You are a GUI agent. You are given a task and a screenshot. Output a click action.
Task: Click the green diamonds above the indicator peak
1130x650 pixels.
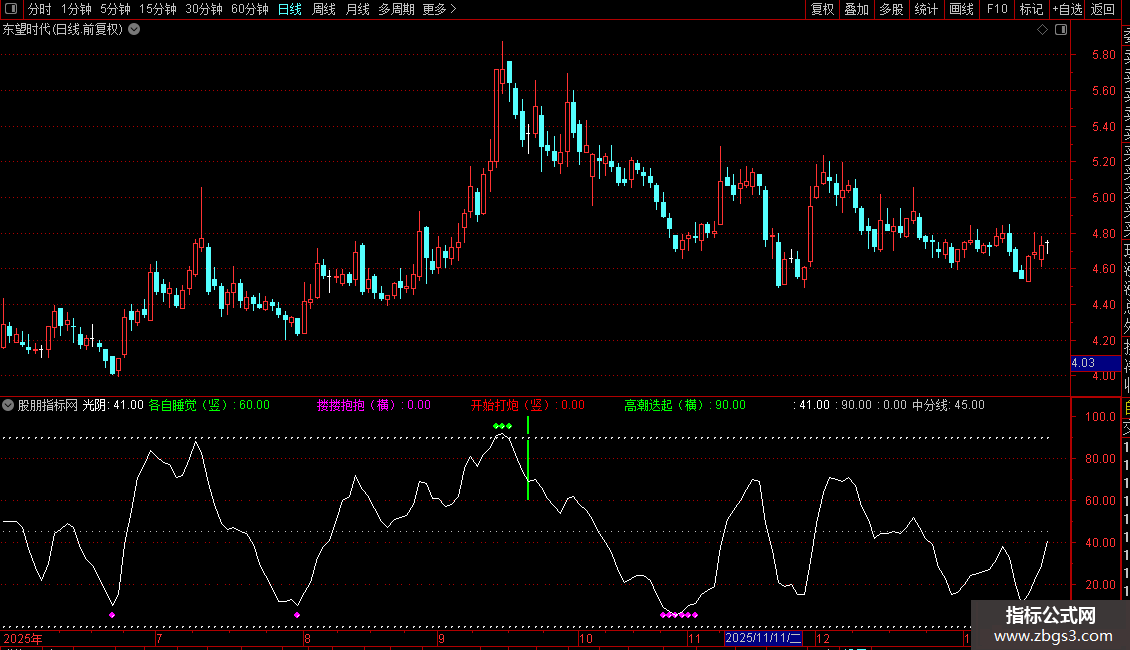click(502, 426)
